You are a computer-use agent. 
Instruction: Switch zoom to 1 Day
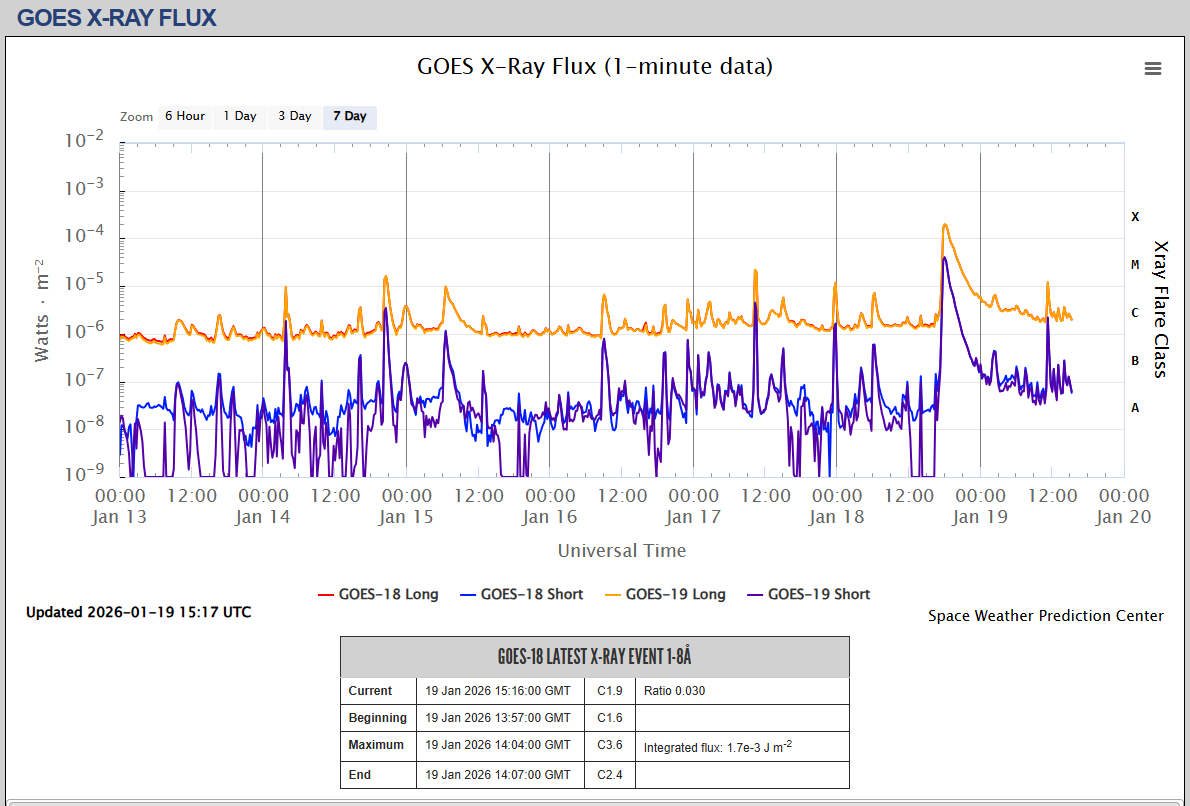tap(240, 116)
